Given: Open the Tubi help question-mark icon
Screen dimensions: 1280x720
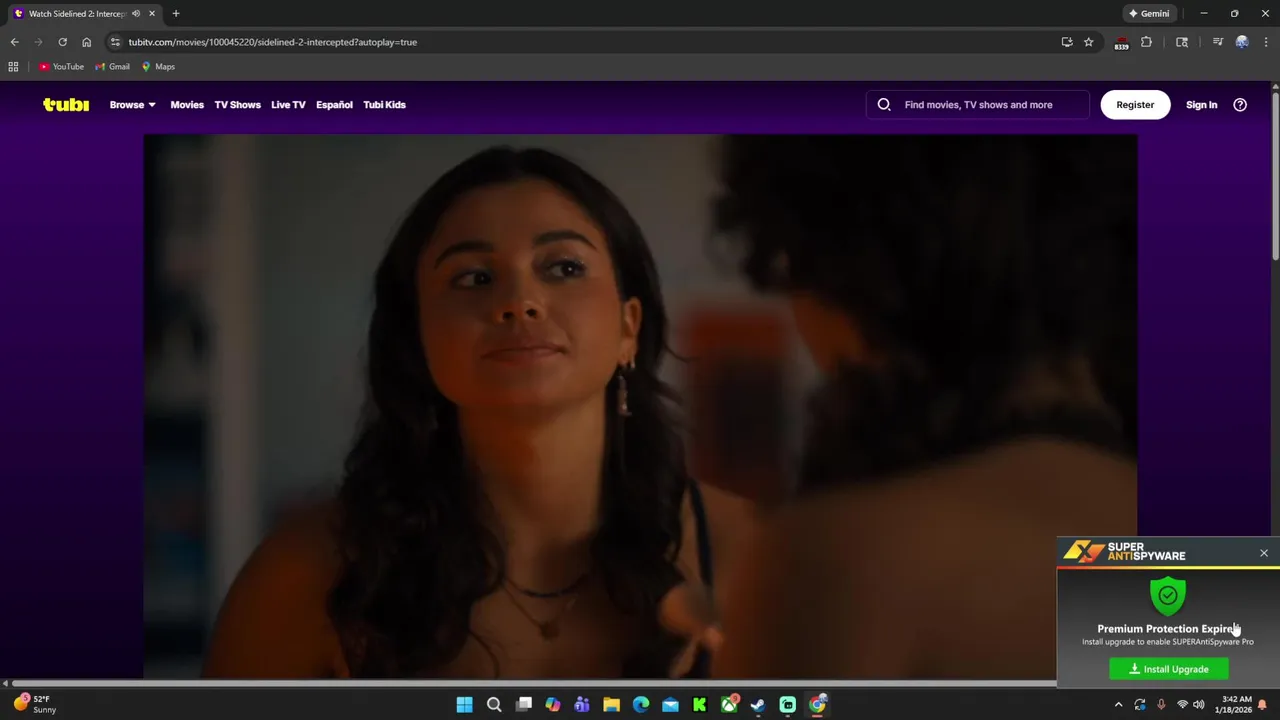Looking at the screenshot, I should [x=1240, y=104].
